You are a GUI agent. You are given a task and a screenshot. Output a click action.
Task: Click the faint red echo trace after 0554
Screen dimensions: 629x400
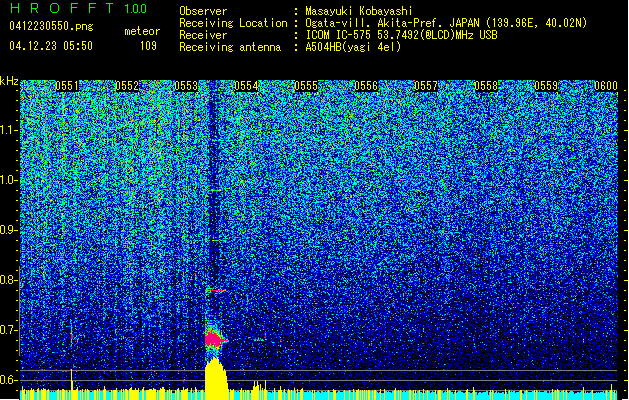tap(260, 339)
